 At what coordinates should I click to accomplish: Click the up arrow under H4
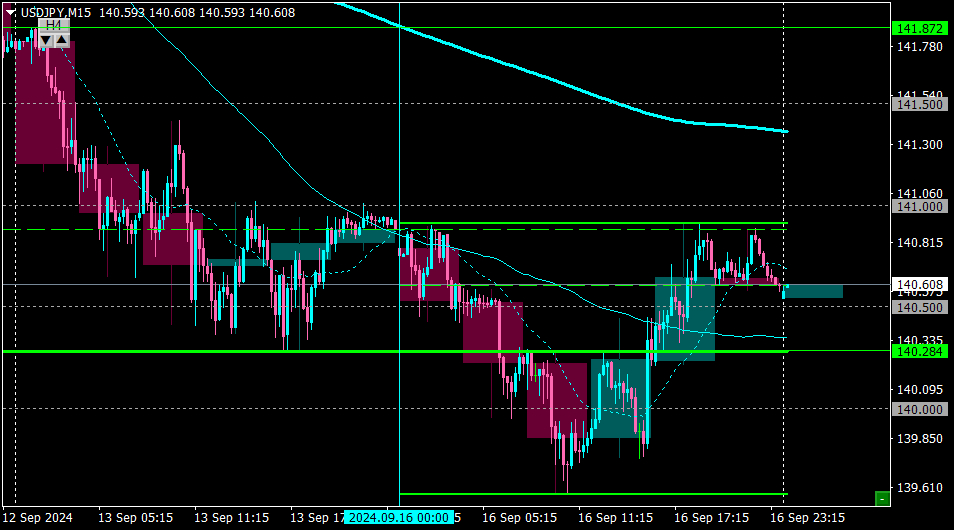[61, 40]
